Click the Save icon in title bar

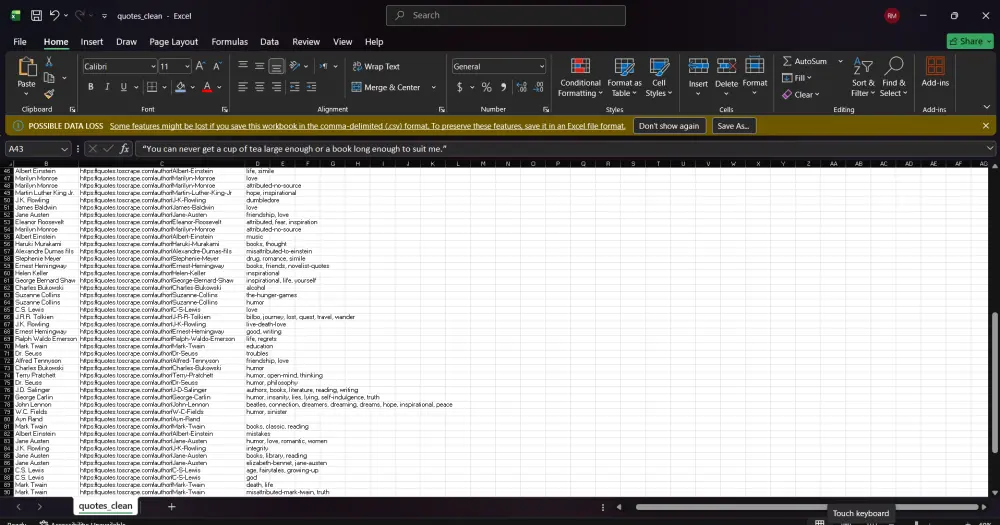tap(36, 15)
